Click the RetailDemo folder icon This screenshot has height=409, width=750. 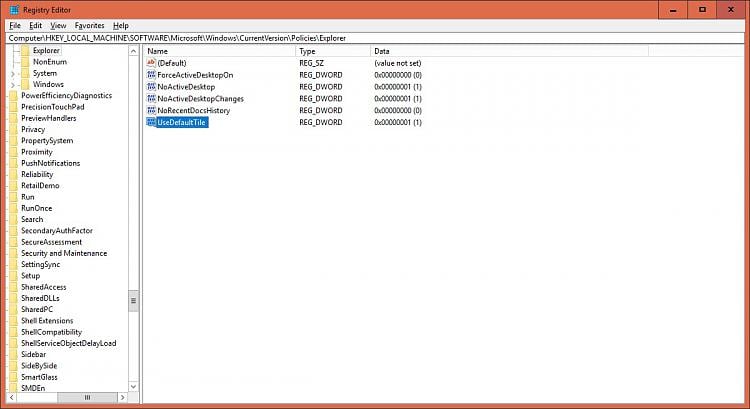tap(13, 186)
